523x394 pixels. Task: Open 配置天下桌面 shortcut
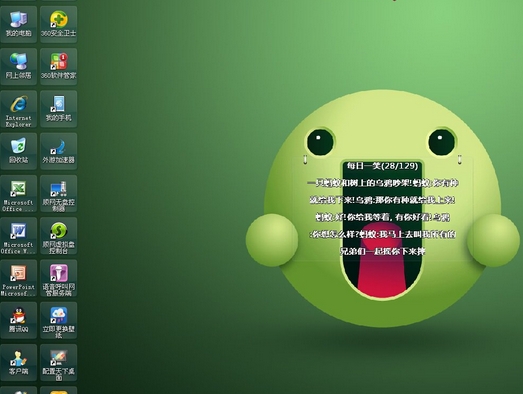click(59, 363)
